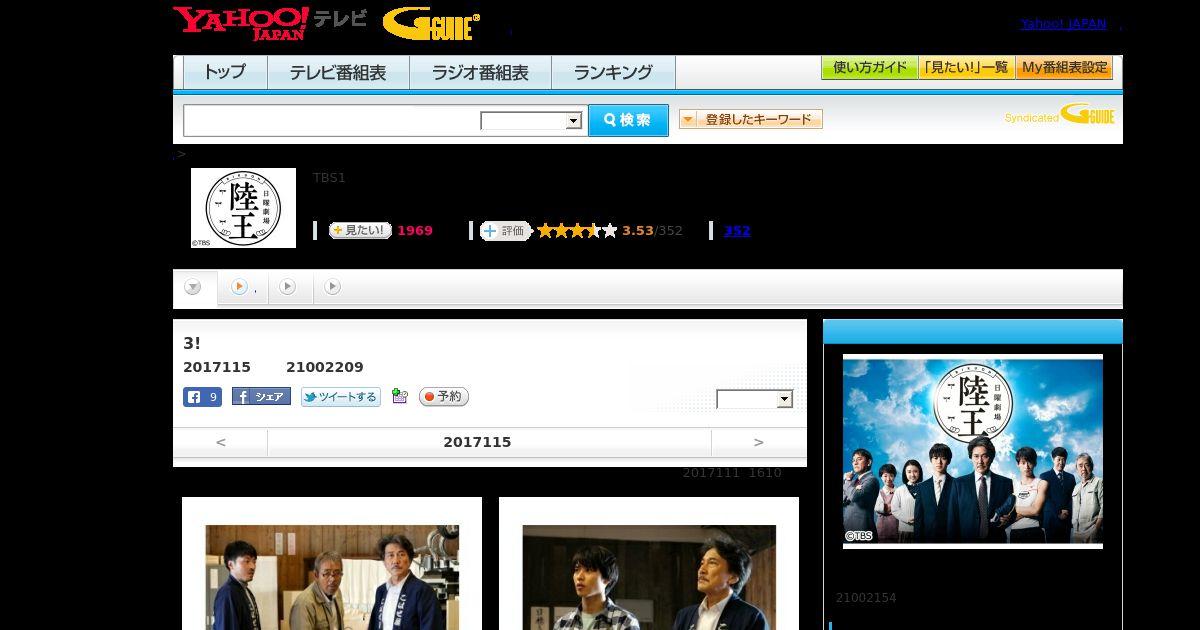Click the 1969 want-to-watch count
The image size is (1200, 630).
[415, 231]
